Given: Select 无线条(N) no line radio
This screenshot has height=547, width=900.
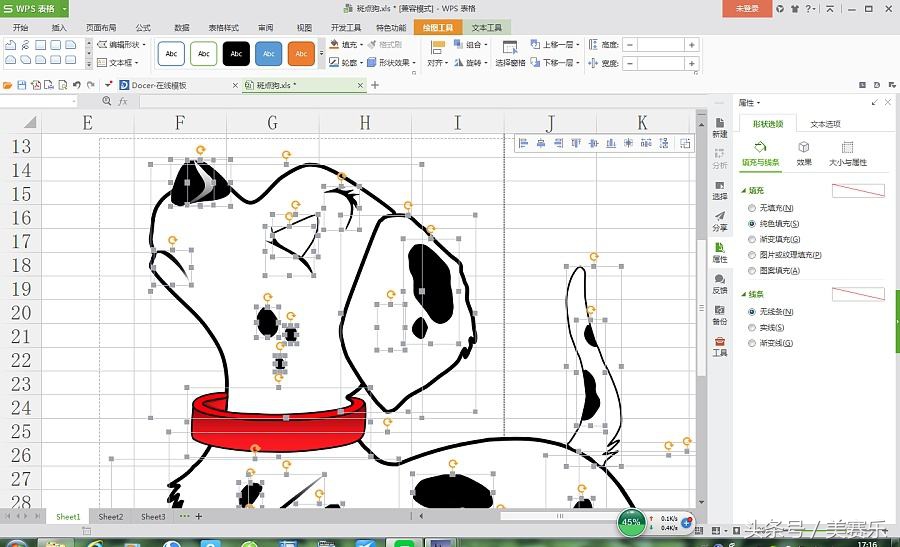Looking at the screenshot, I should [751, 312].
